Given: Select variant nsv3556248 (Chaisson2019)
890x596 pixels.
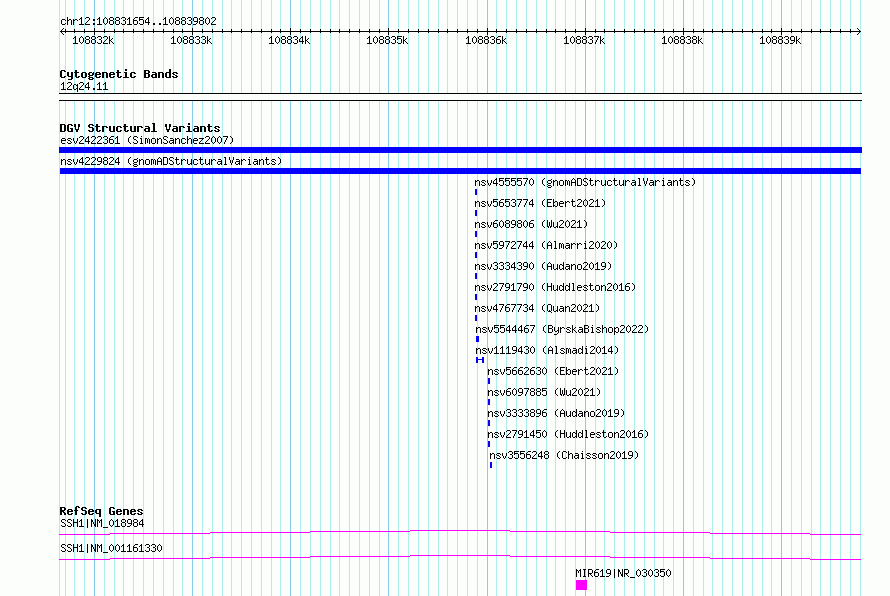Looking at the screenshot, I should click(x=564, y=455).
